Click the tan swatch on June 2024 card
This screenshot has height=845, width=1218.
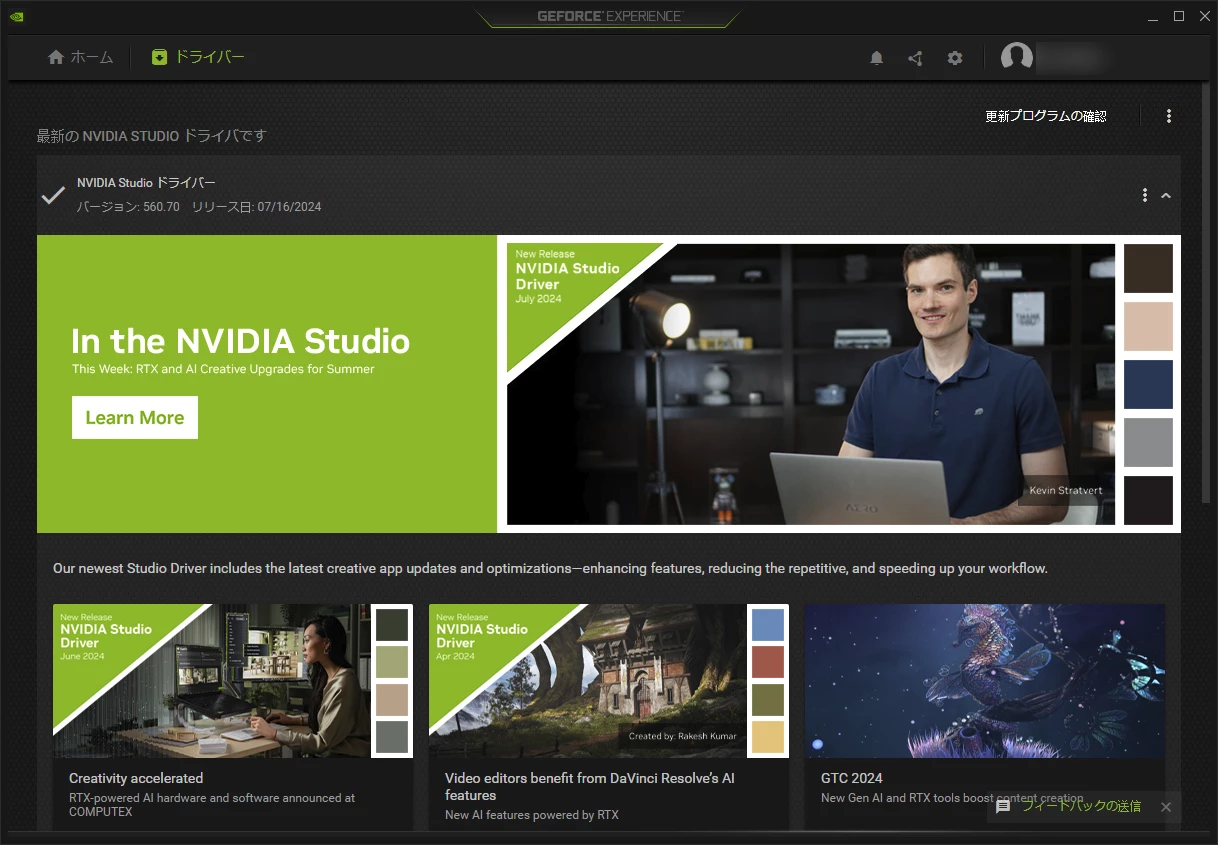tap(392, 700)
